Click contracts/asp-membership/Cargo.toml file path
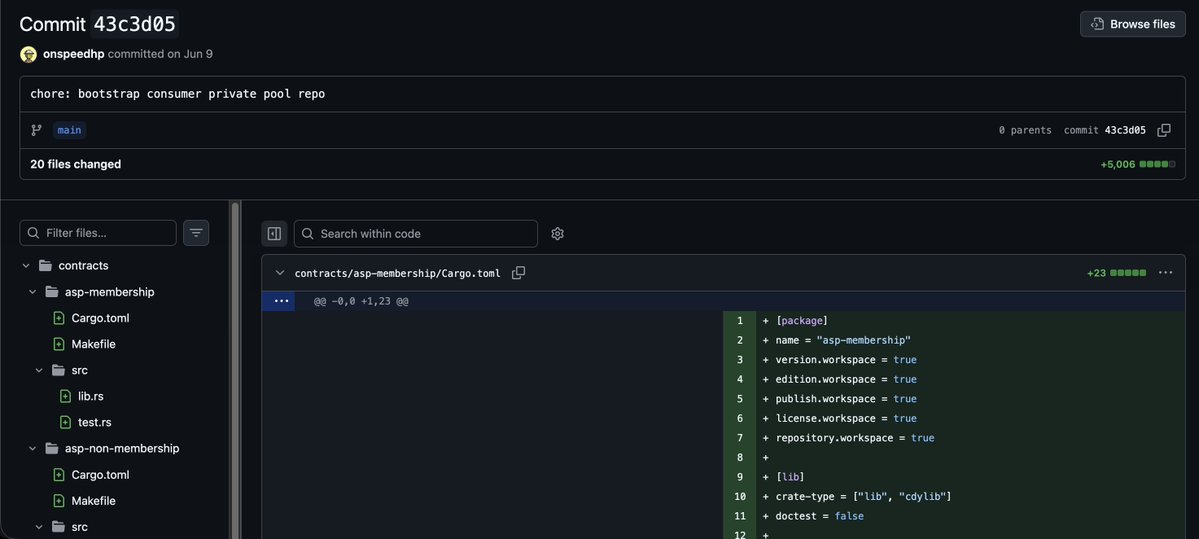The image size is (1199, 539). (398, 273)
